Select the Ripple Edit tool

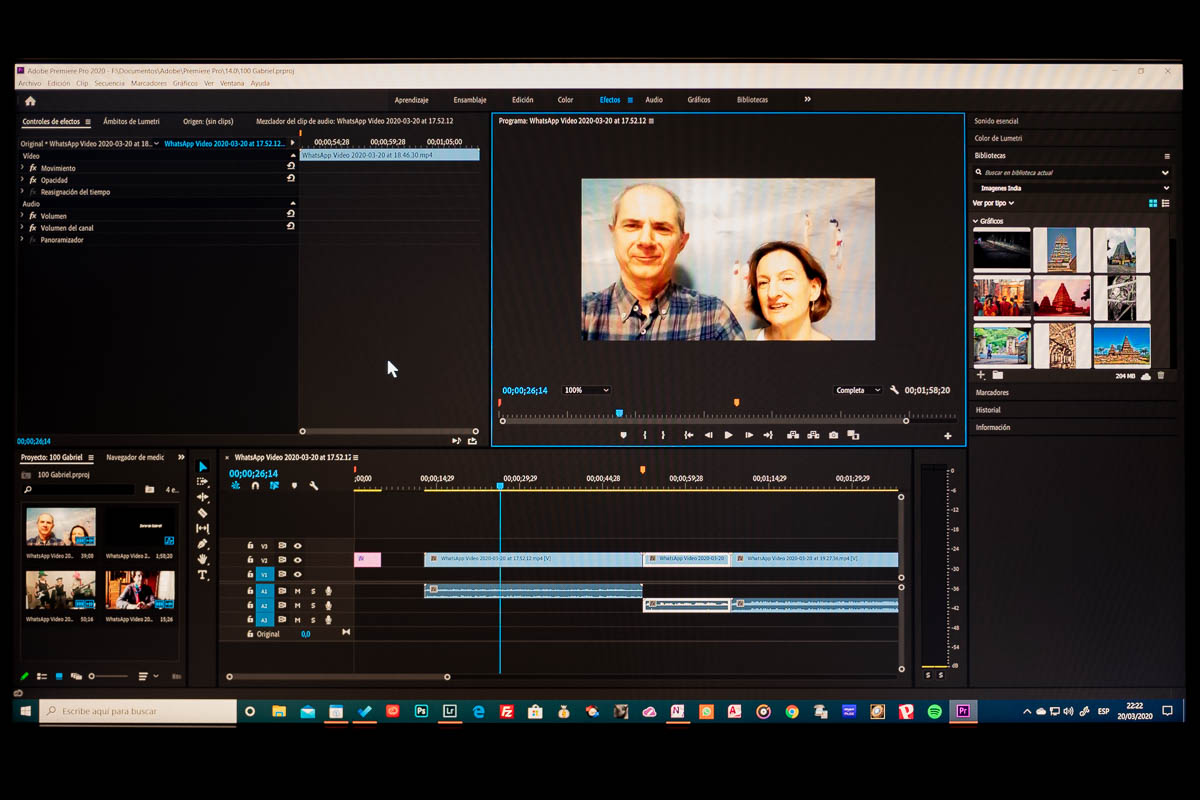click(x=203, y=497)
